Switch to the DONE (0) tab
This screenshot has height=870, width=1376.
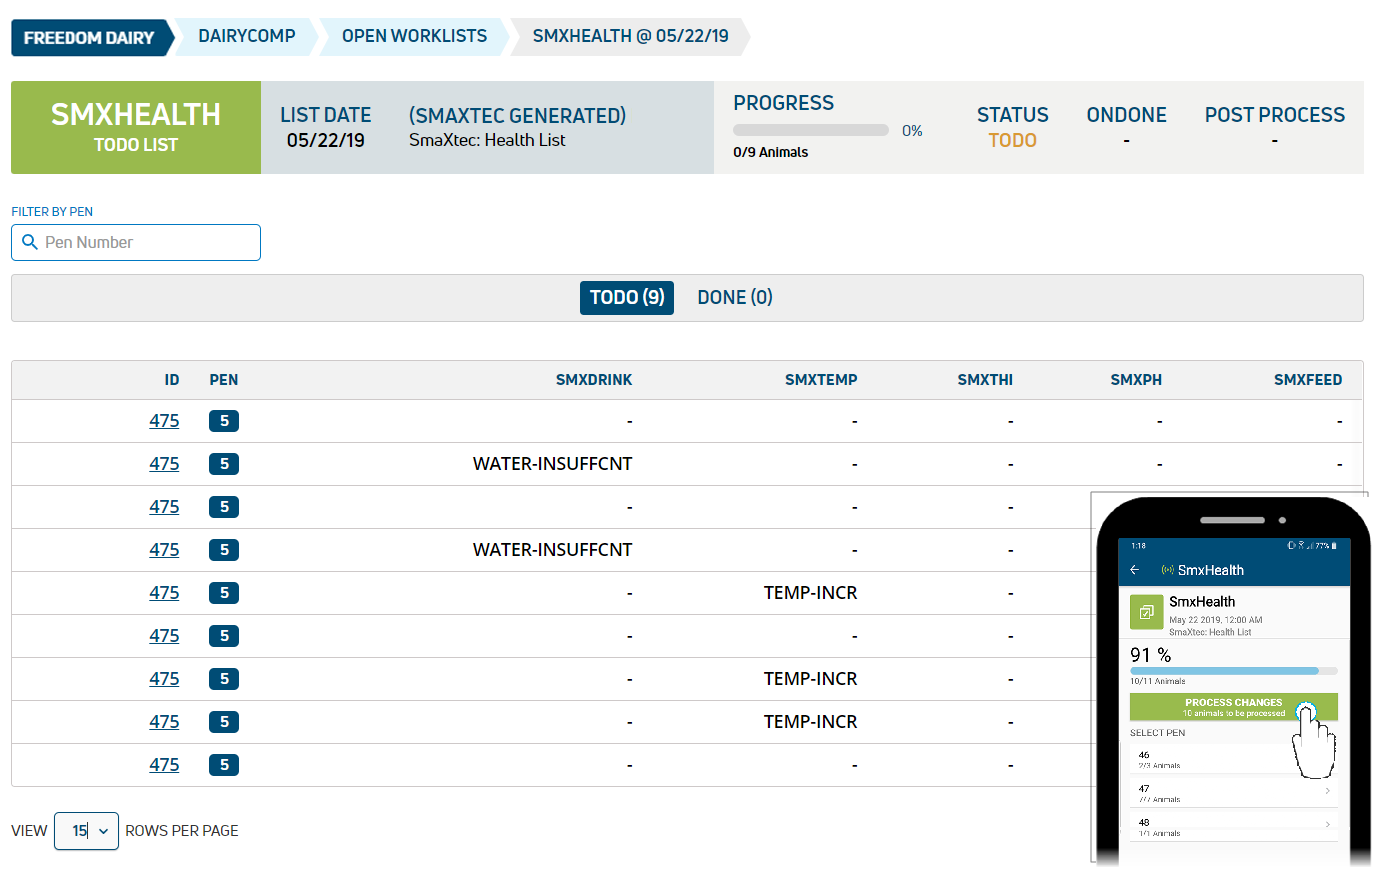[x=734, y=297]
